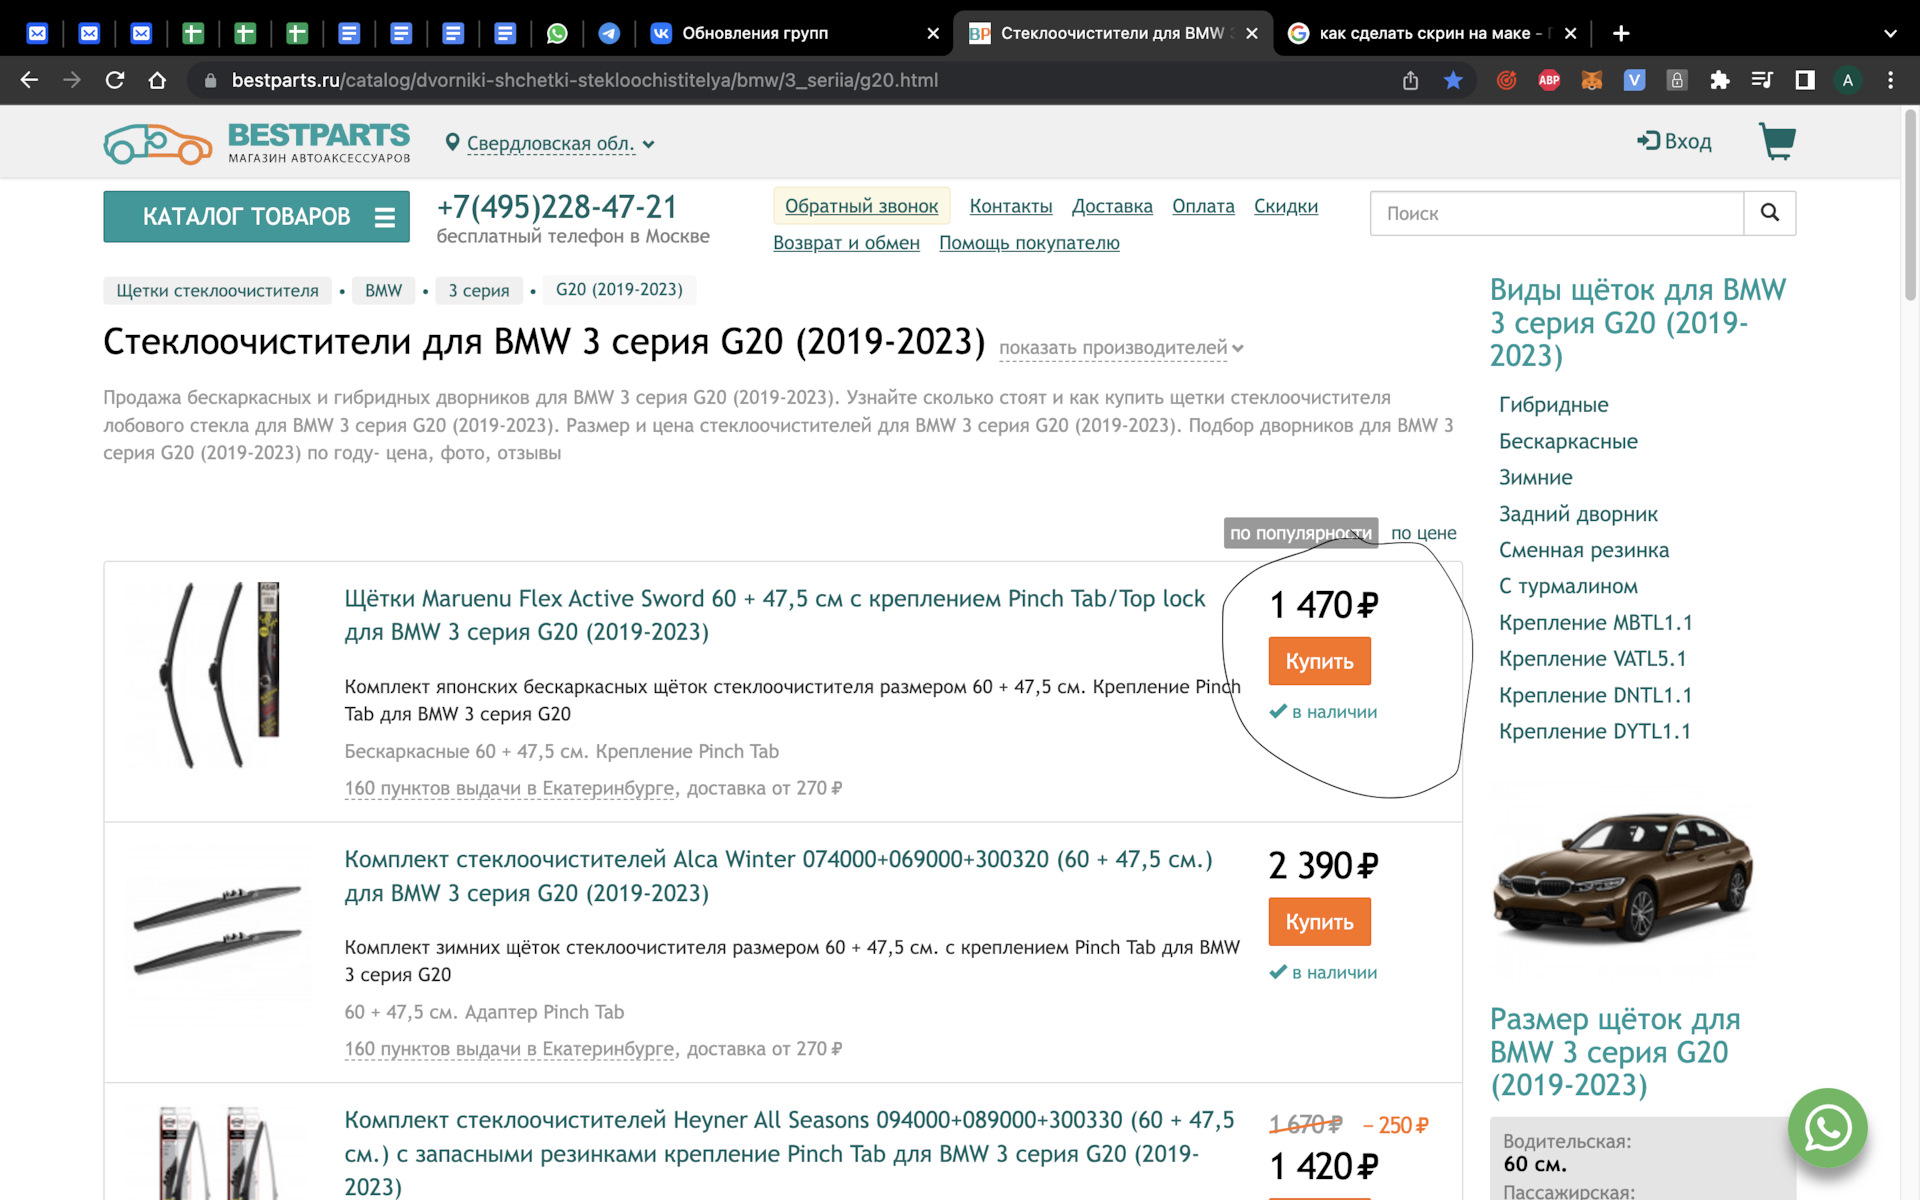Image resolution: width=1920 pixels, height=1200 pixels.
Task: Open AdBlock Plus extension
Action: click(1549, 80)
